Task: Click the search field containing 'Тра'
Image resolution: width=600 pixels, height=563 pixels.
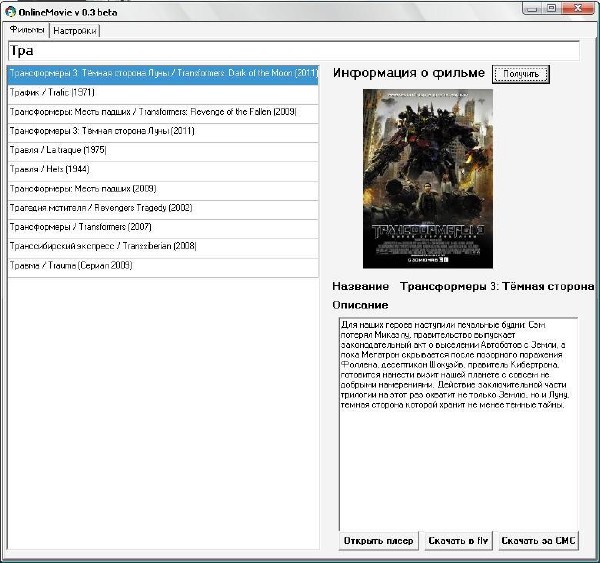Action: 300,50
